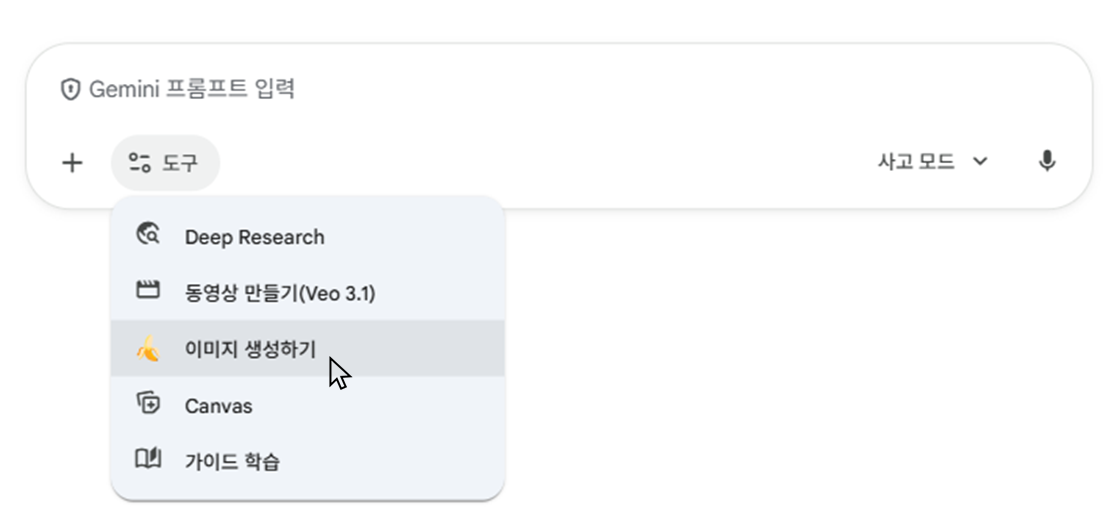The width and height of the screenshot is (1106, 524).
Task: Click the chevron next to 사고 모드
Action: (x=980, y=162)
